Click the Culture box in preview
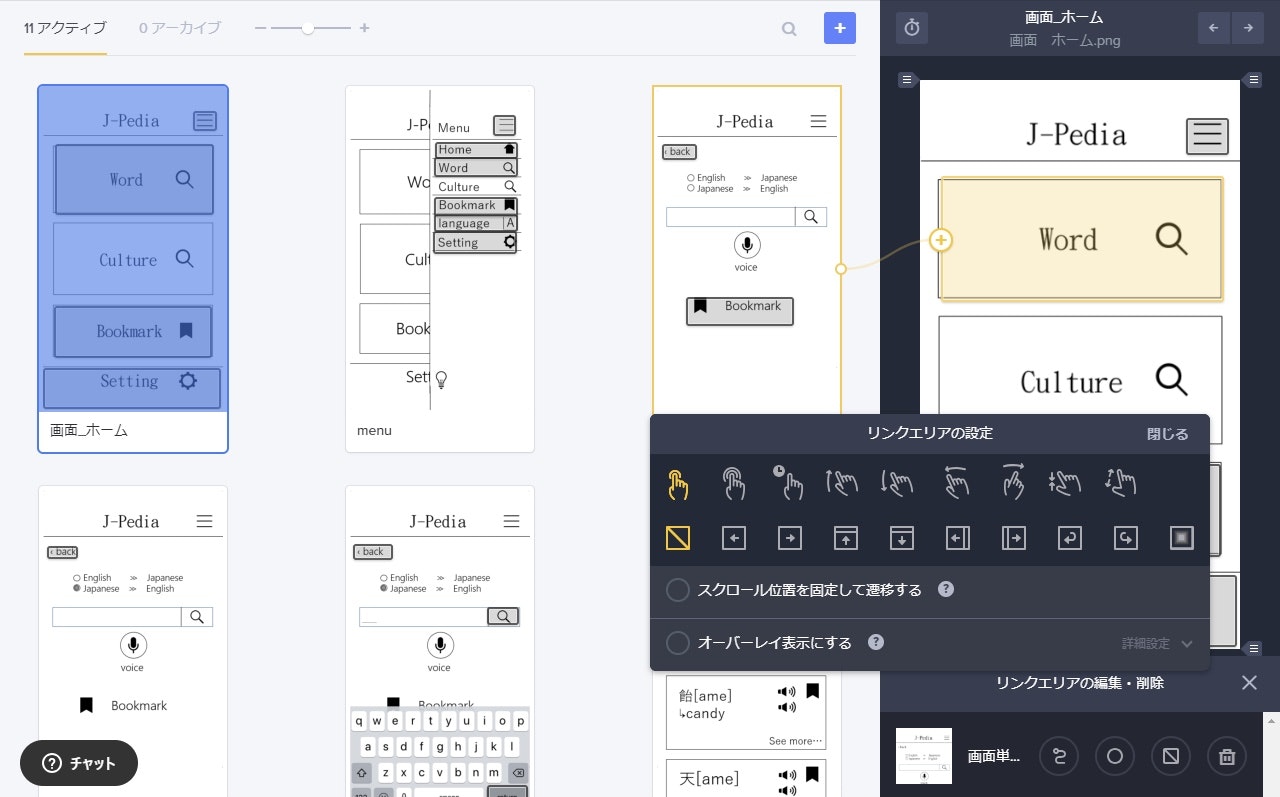Image resolution: width=1280 pixels, height=797 pixels. click(x=1080, y=380)
